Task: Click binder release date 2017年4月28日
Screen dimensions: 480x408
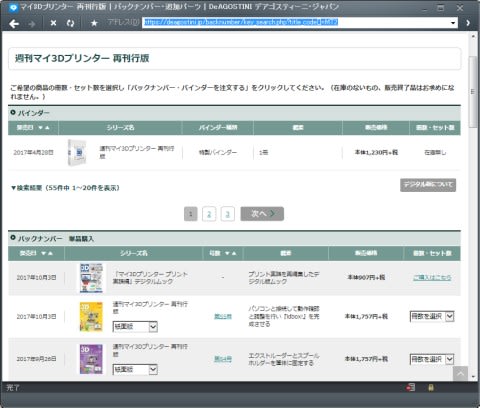Action: pyautogui.click(x=33, y=152)
